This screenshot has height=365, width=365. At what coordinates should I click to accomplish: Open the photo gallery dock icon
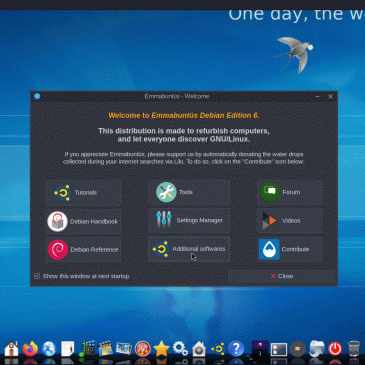[x=124, y=349]
